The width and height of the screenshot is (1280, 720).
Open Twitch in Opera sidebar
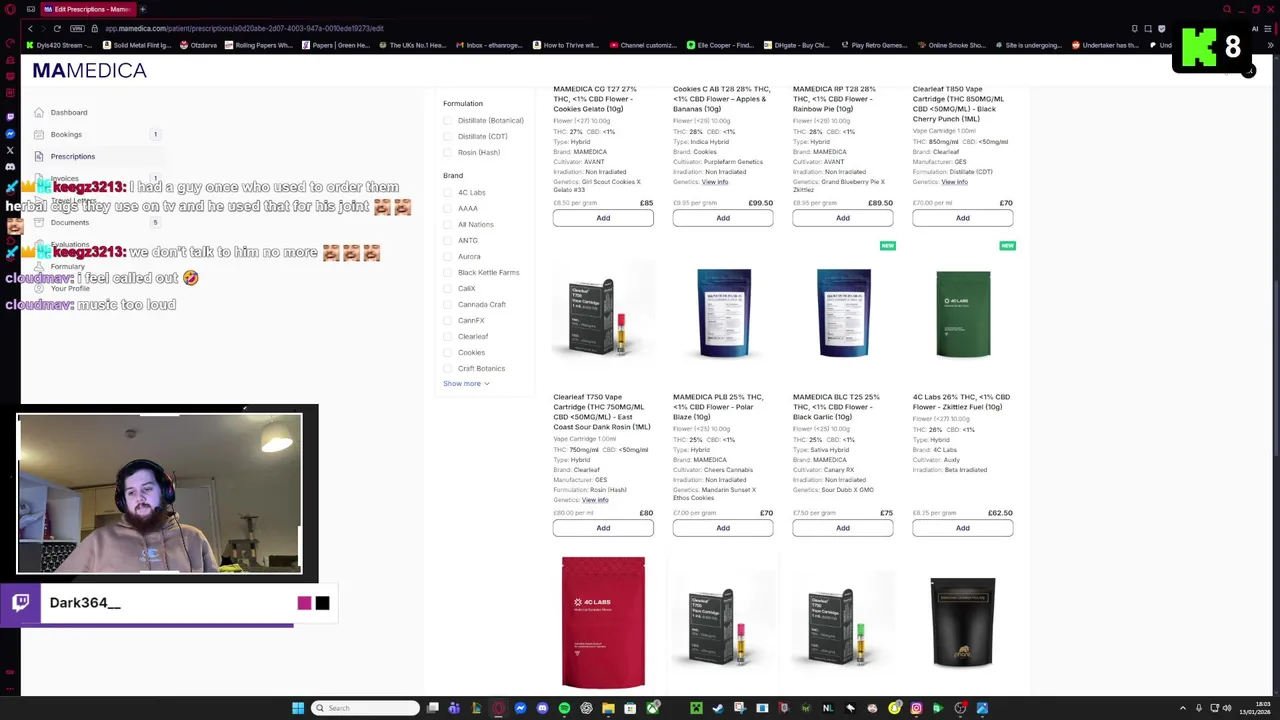point(10,116)
